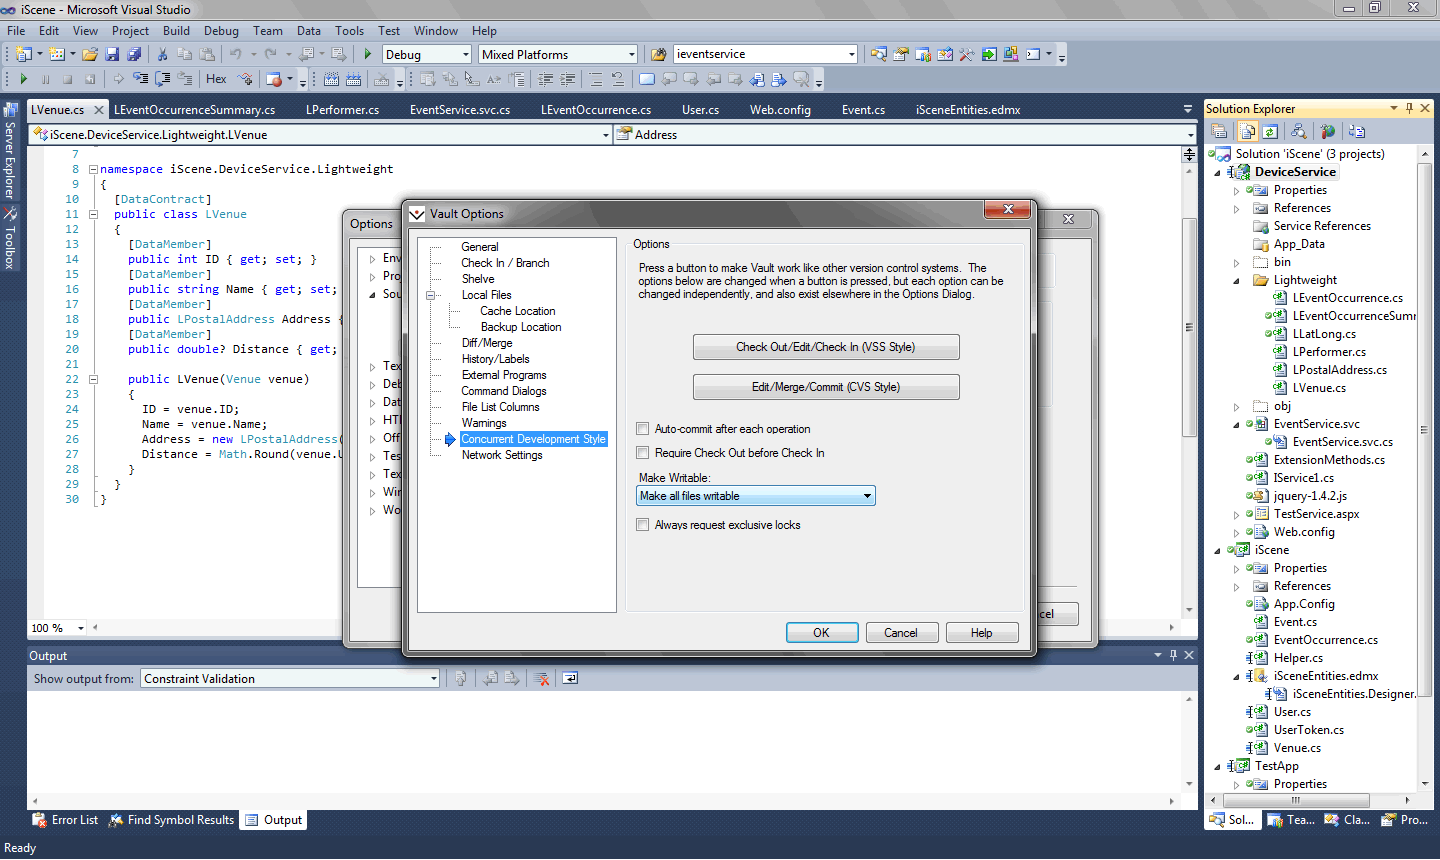Click Clear All icon in Output panel

pyautogui.click(x=541, y=678)
